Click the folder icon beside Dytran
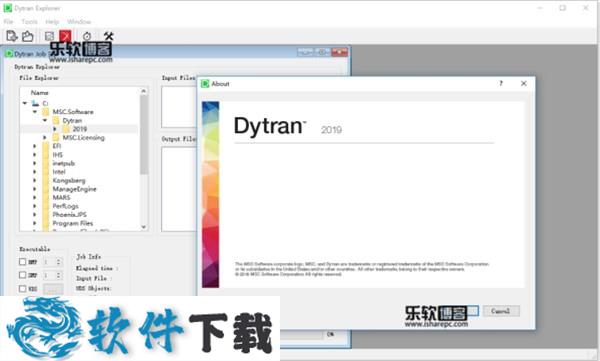600x361 pixels. [x=56, y=121]
